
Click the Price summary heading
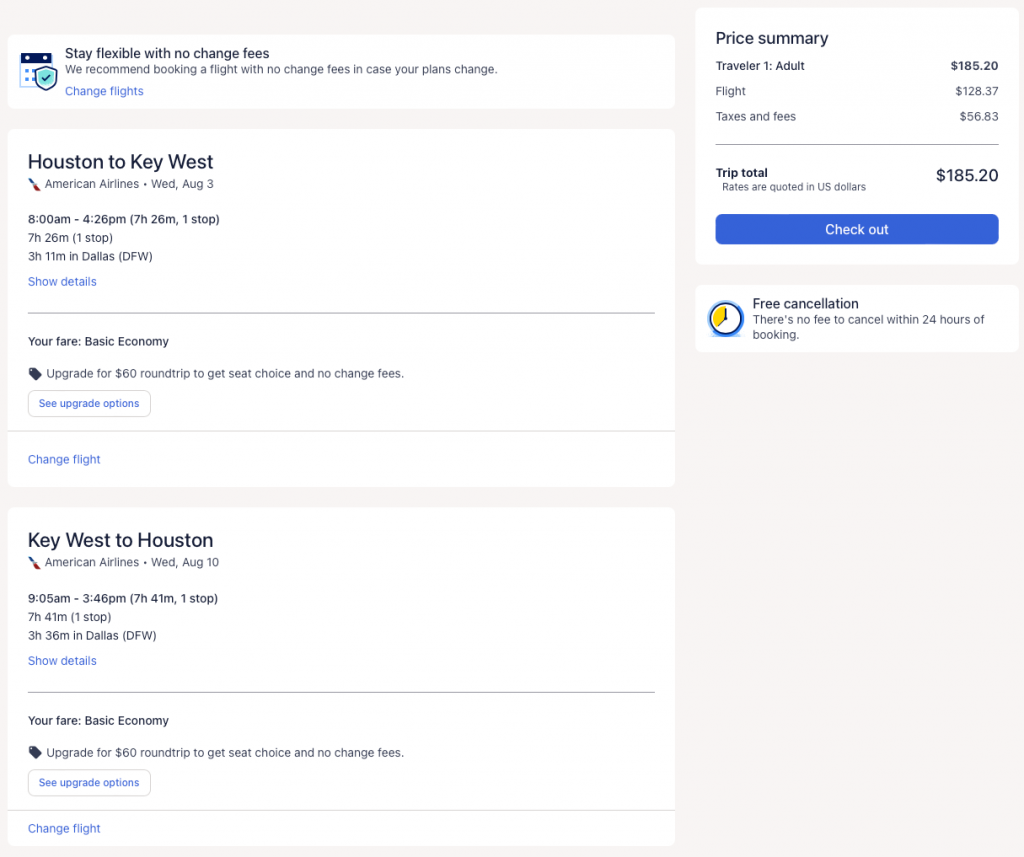tap(771, 38)
